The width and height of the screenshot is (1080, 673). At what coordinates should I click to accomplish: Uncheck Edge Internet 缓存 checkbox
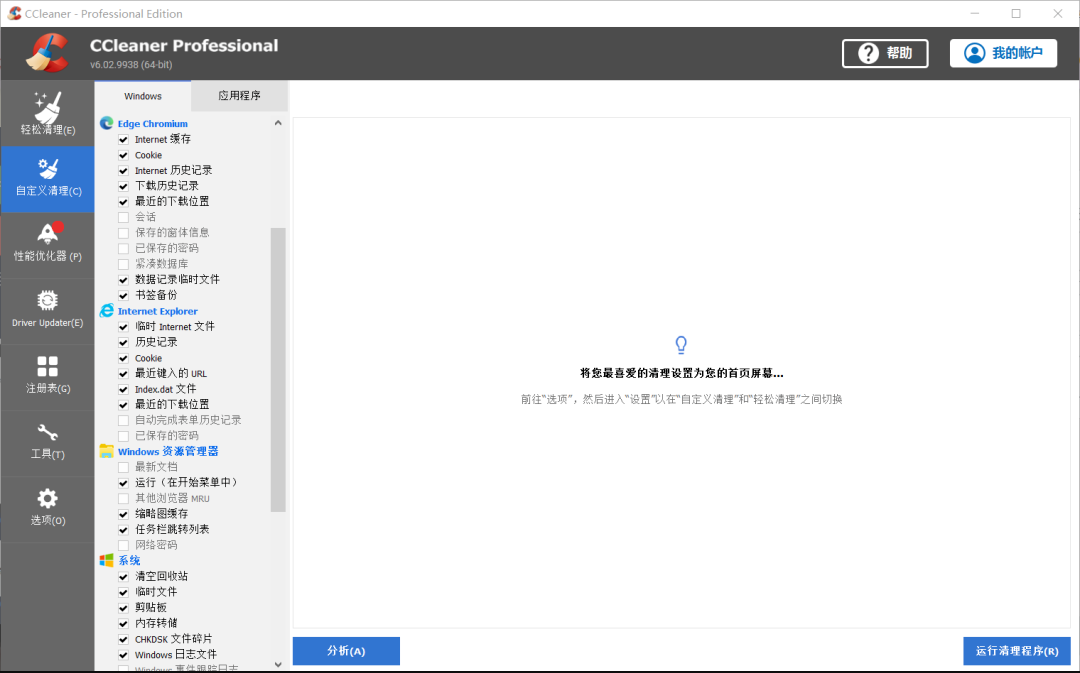coord(123,139)
